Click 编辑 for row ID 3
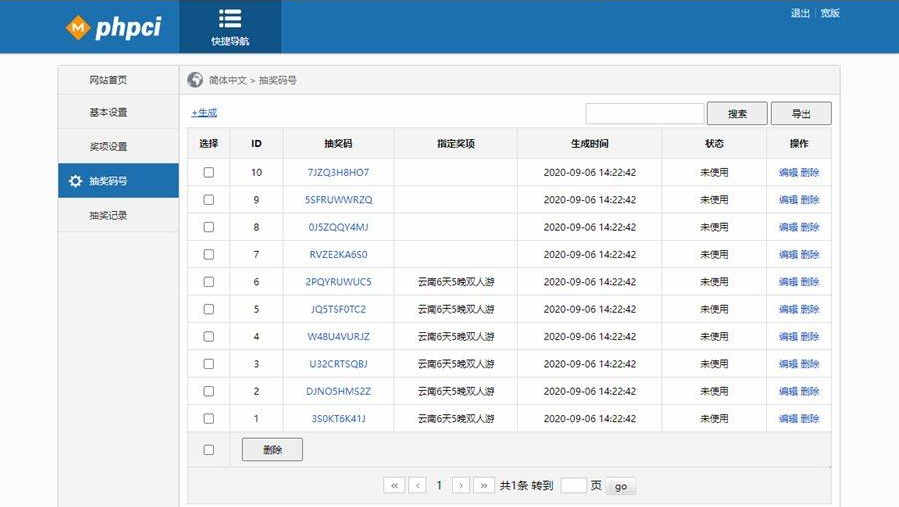 [x=788, y=364]
